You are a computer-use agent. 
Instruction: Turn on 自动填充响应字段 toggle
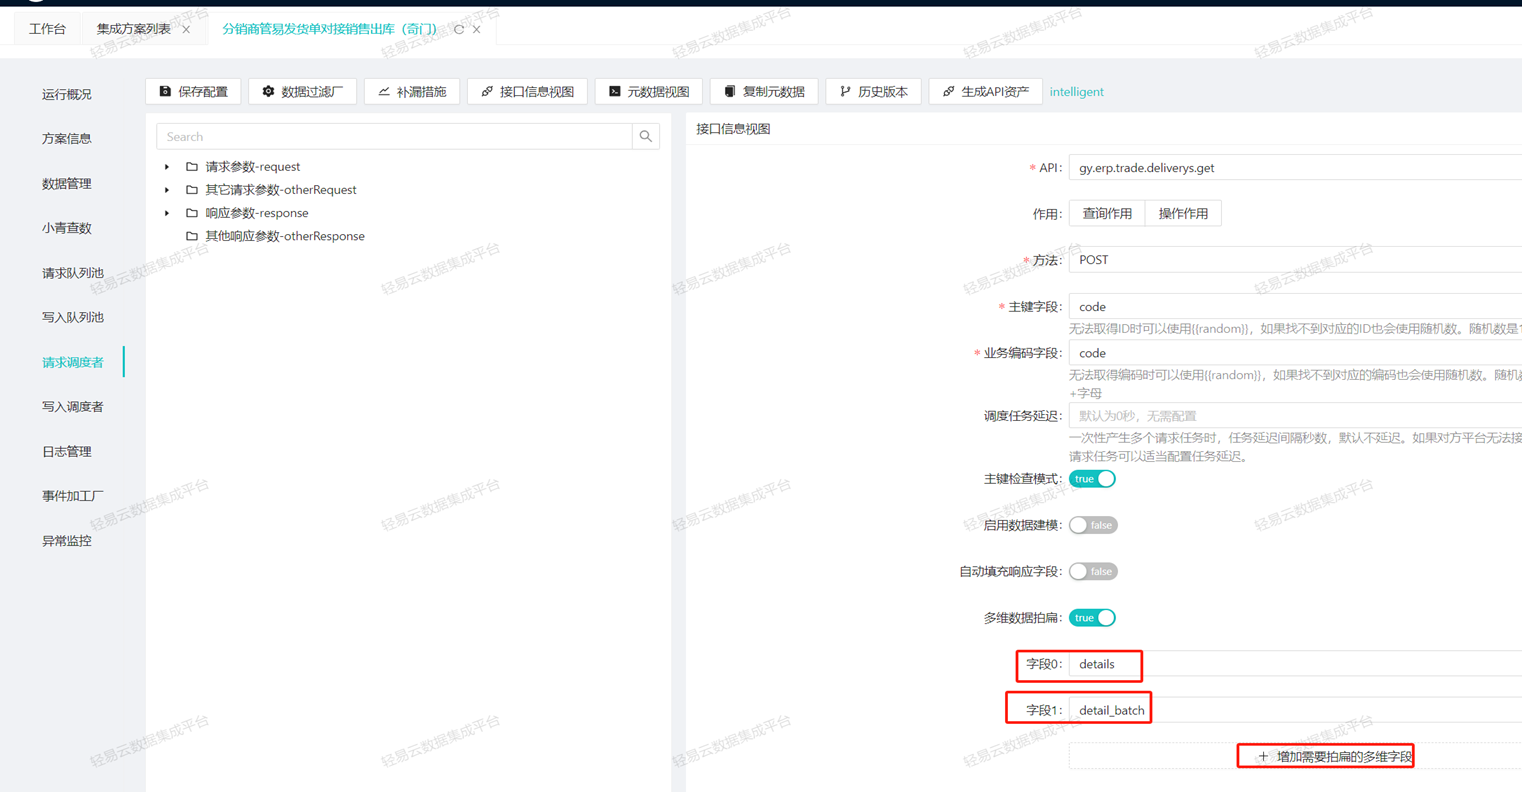(1092, 571)
